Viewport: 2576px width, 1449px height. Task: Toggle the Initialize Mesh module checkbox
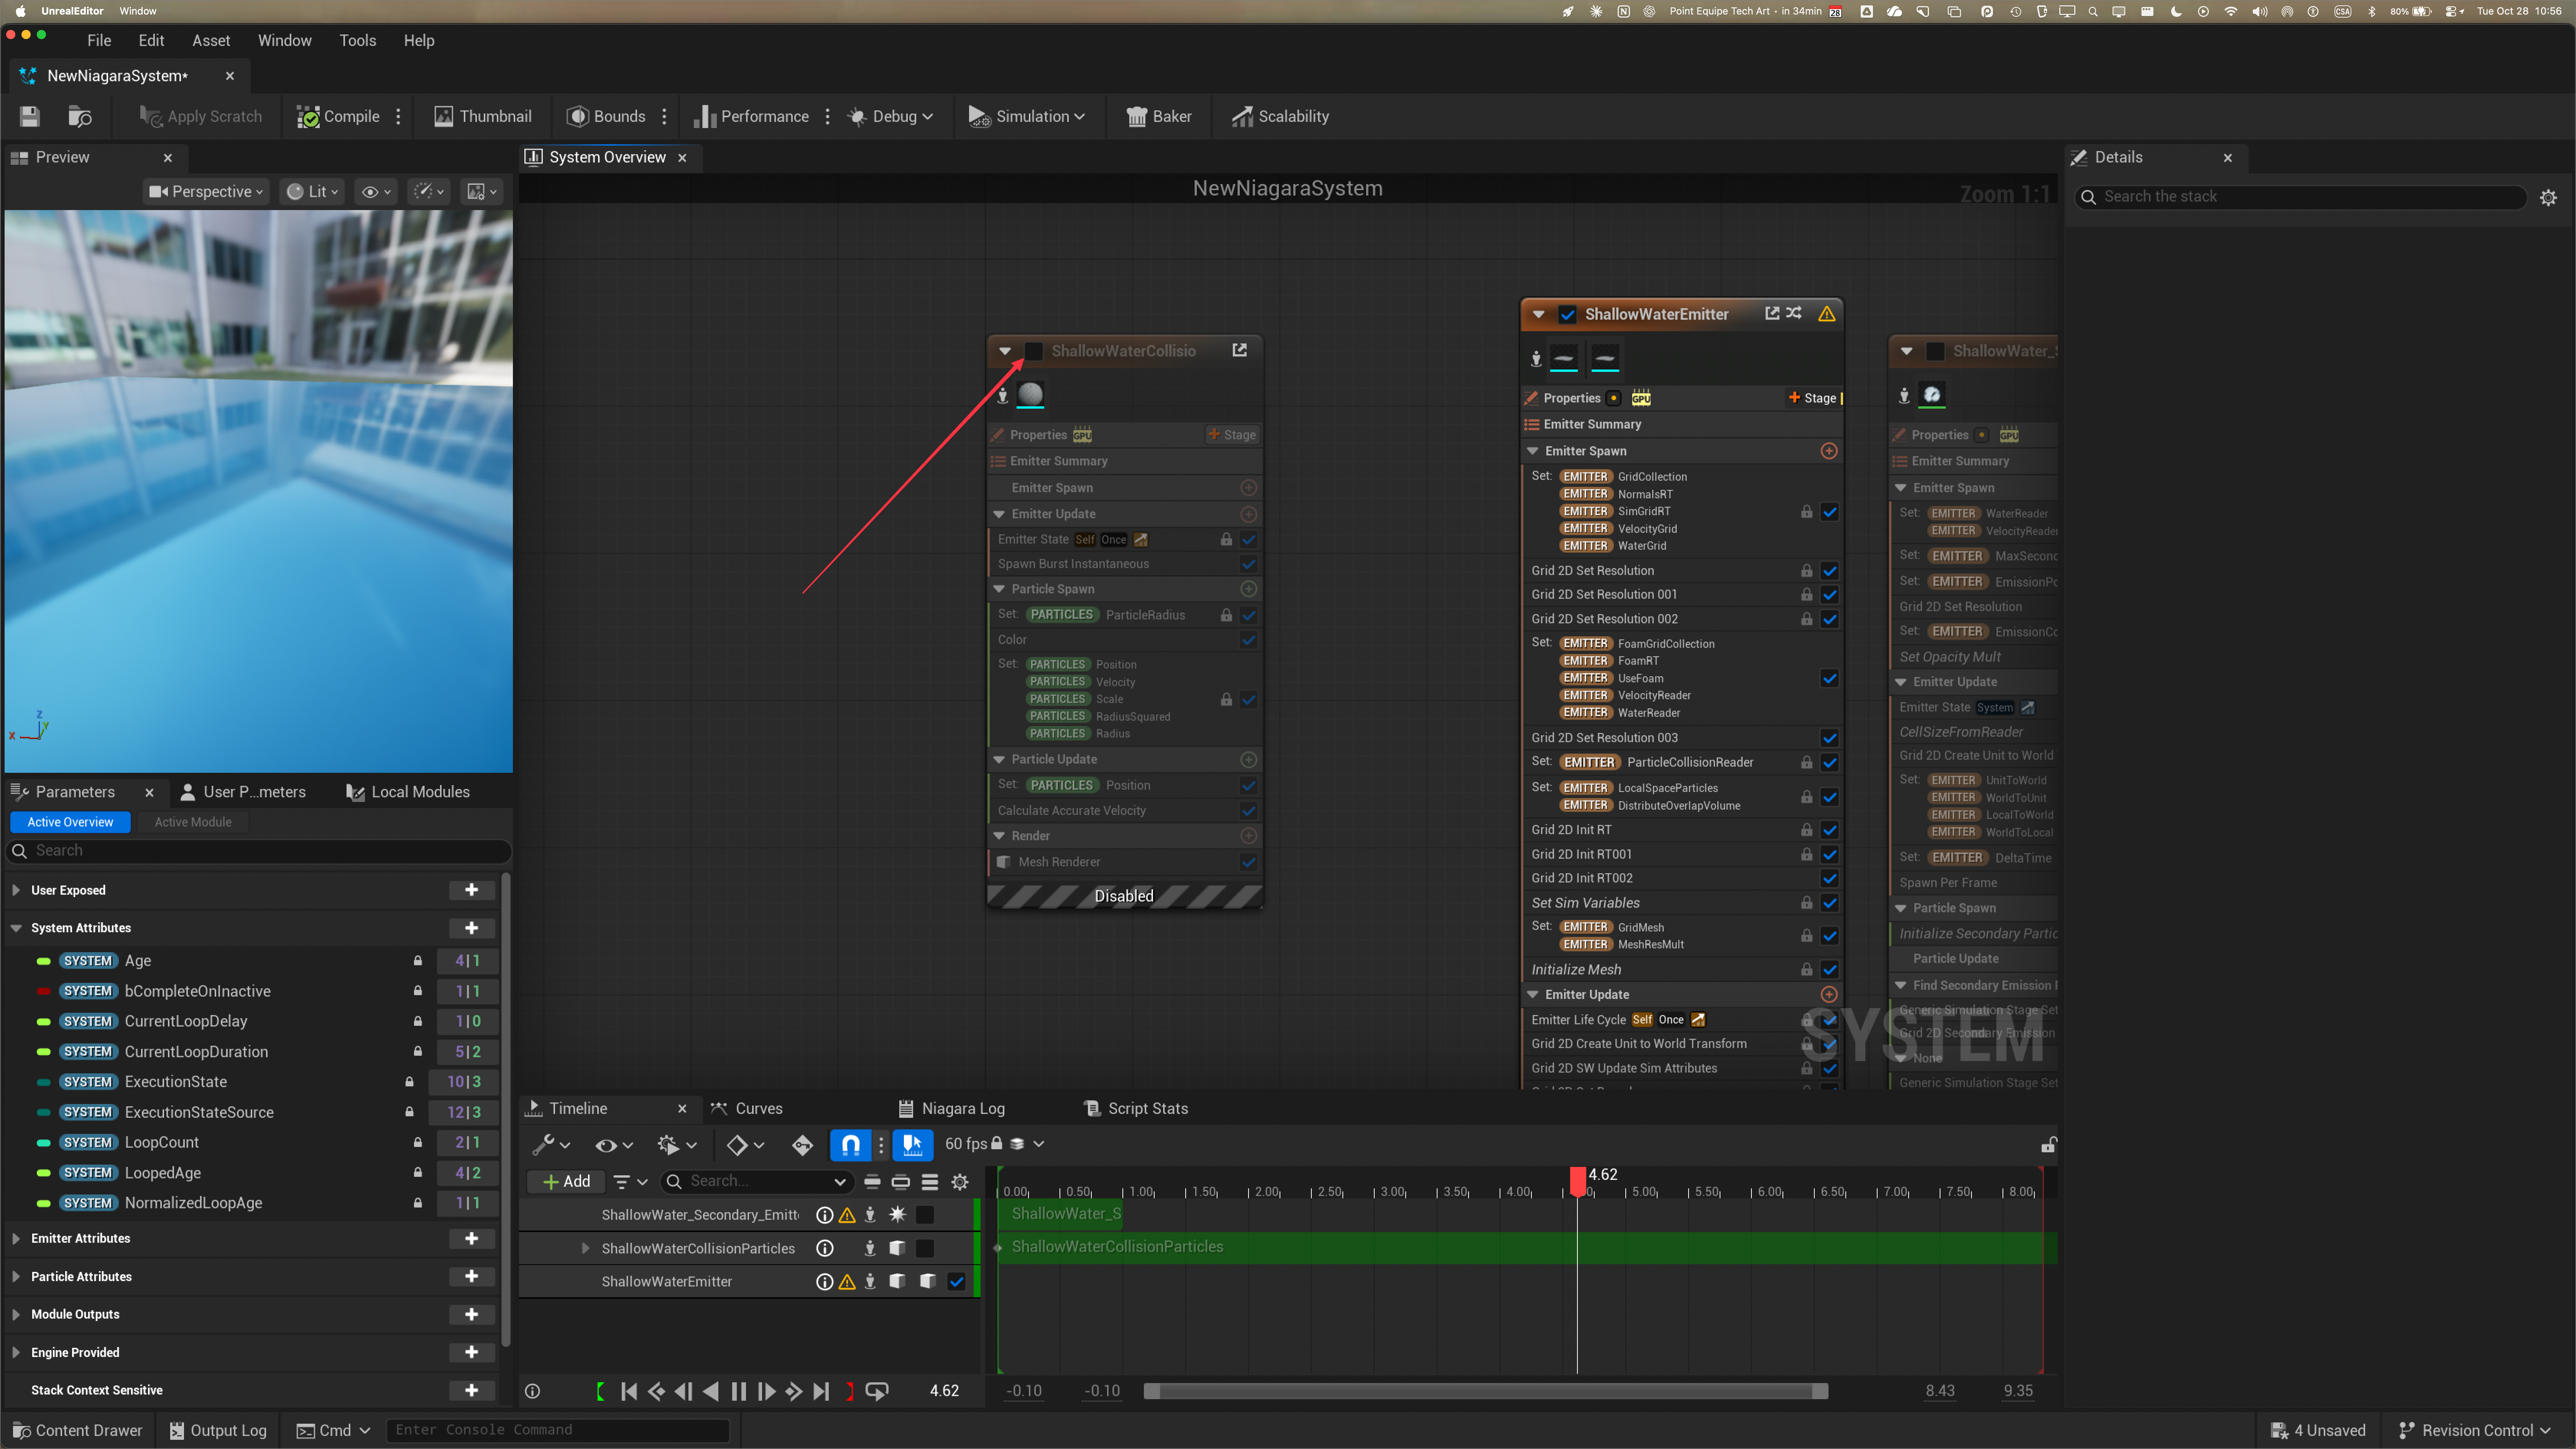[1830, 970]
